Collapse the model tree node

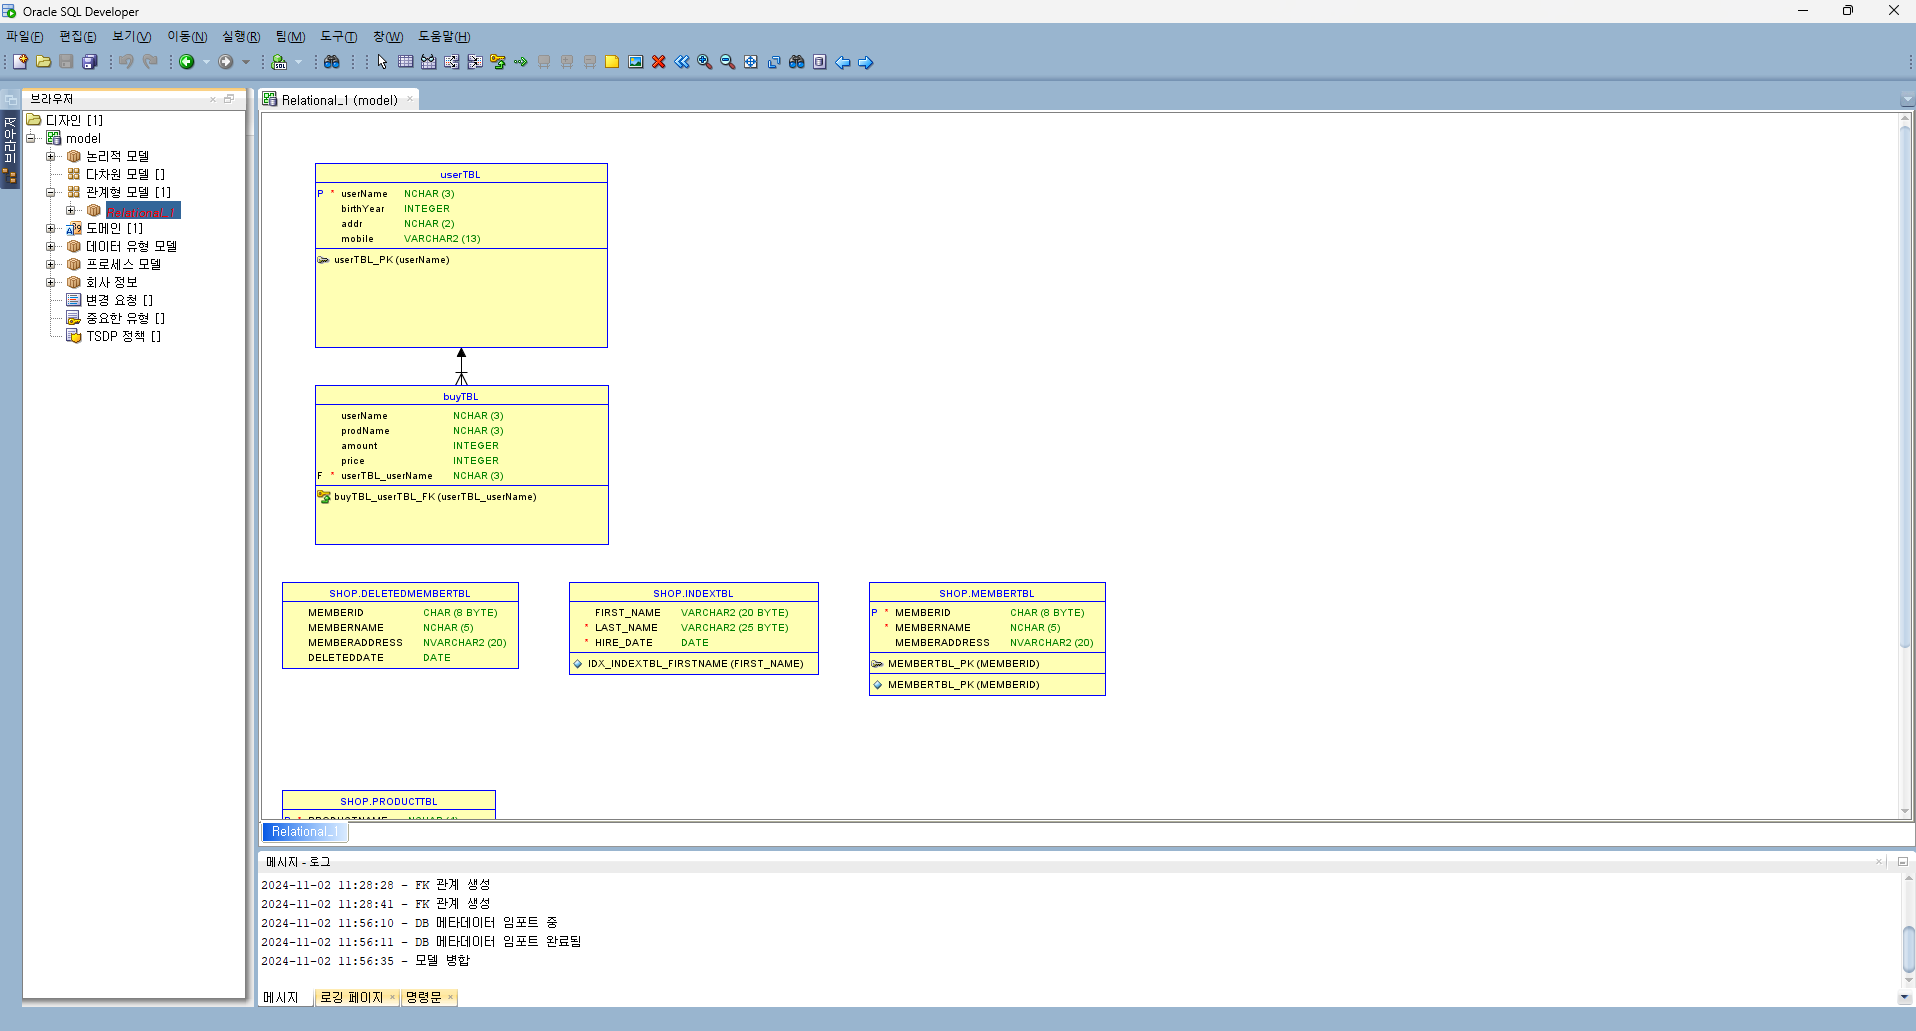(32, 138)
